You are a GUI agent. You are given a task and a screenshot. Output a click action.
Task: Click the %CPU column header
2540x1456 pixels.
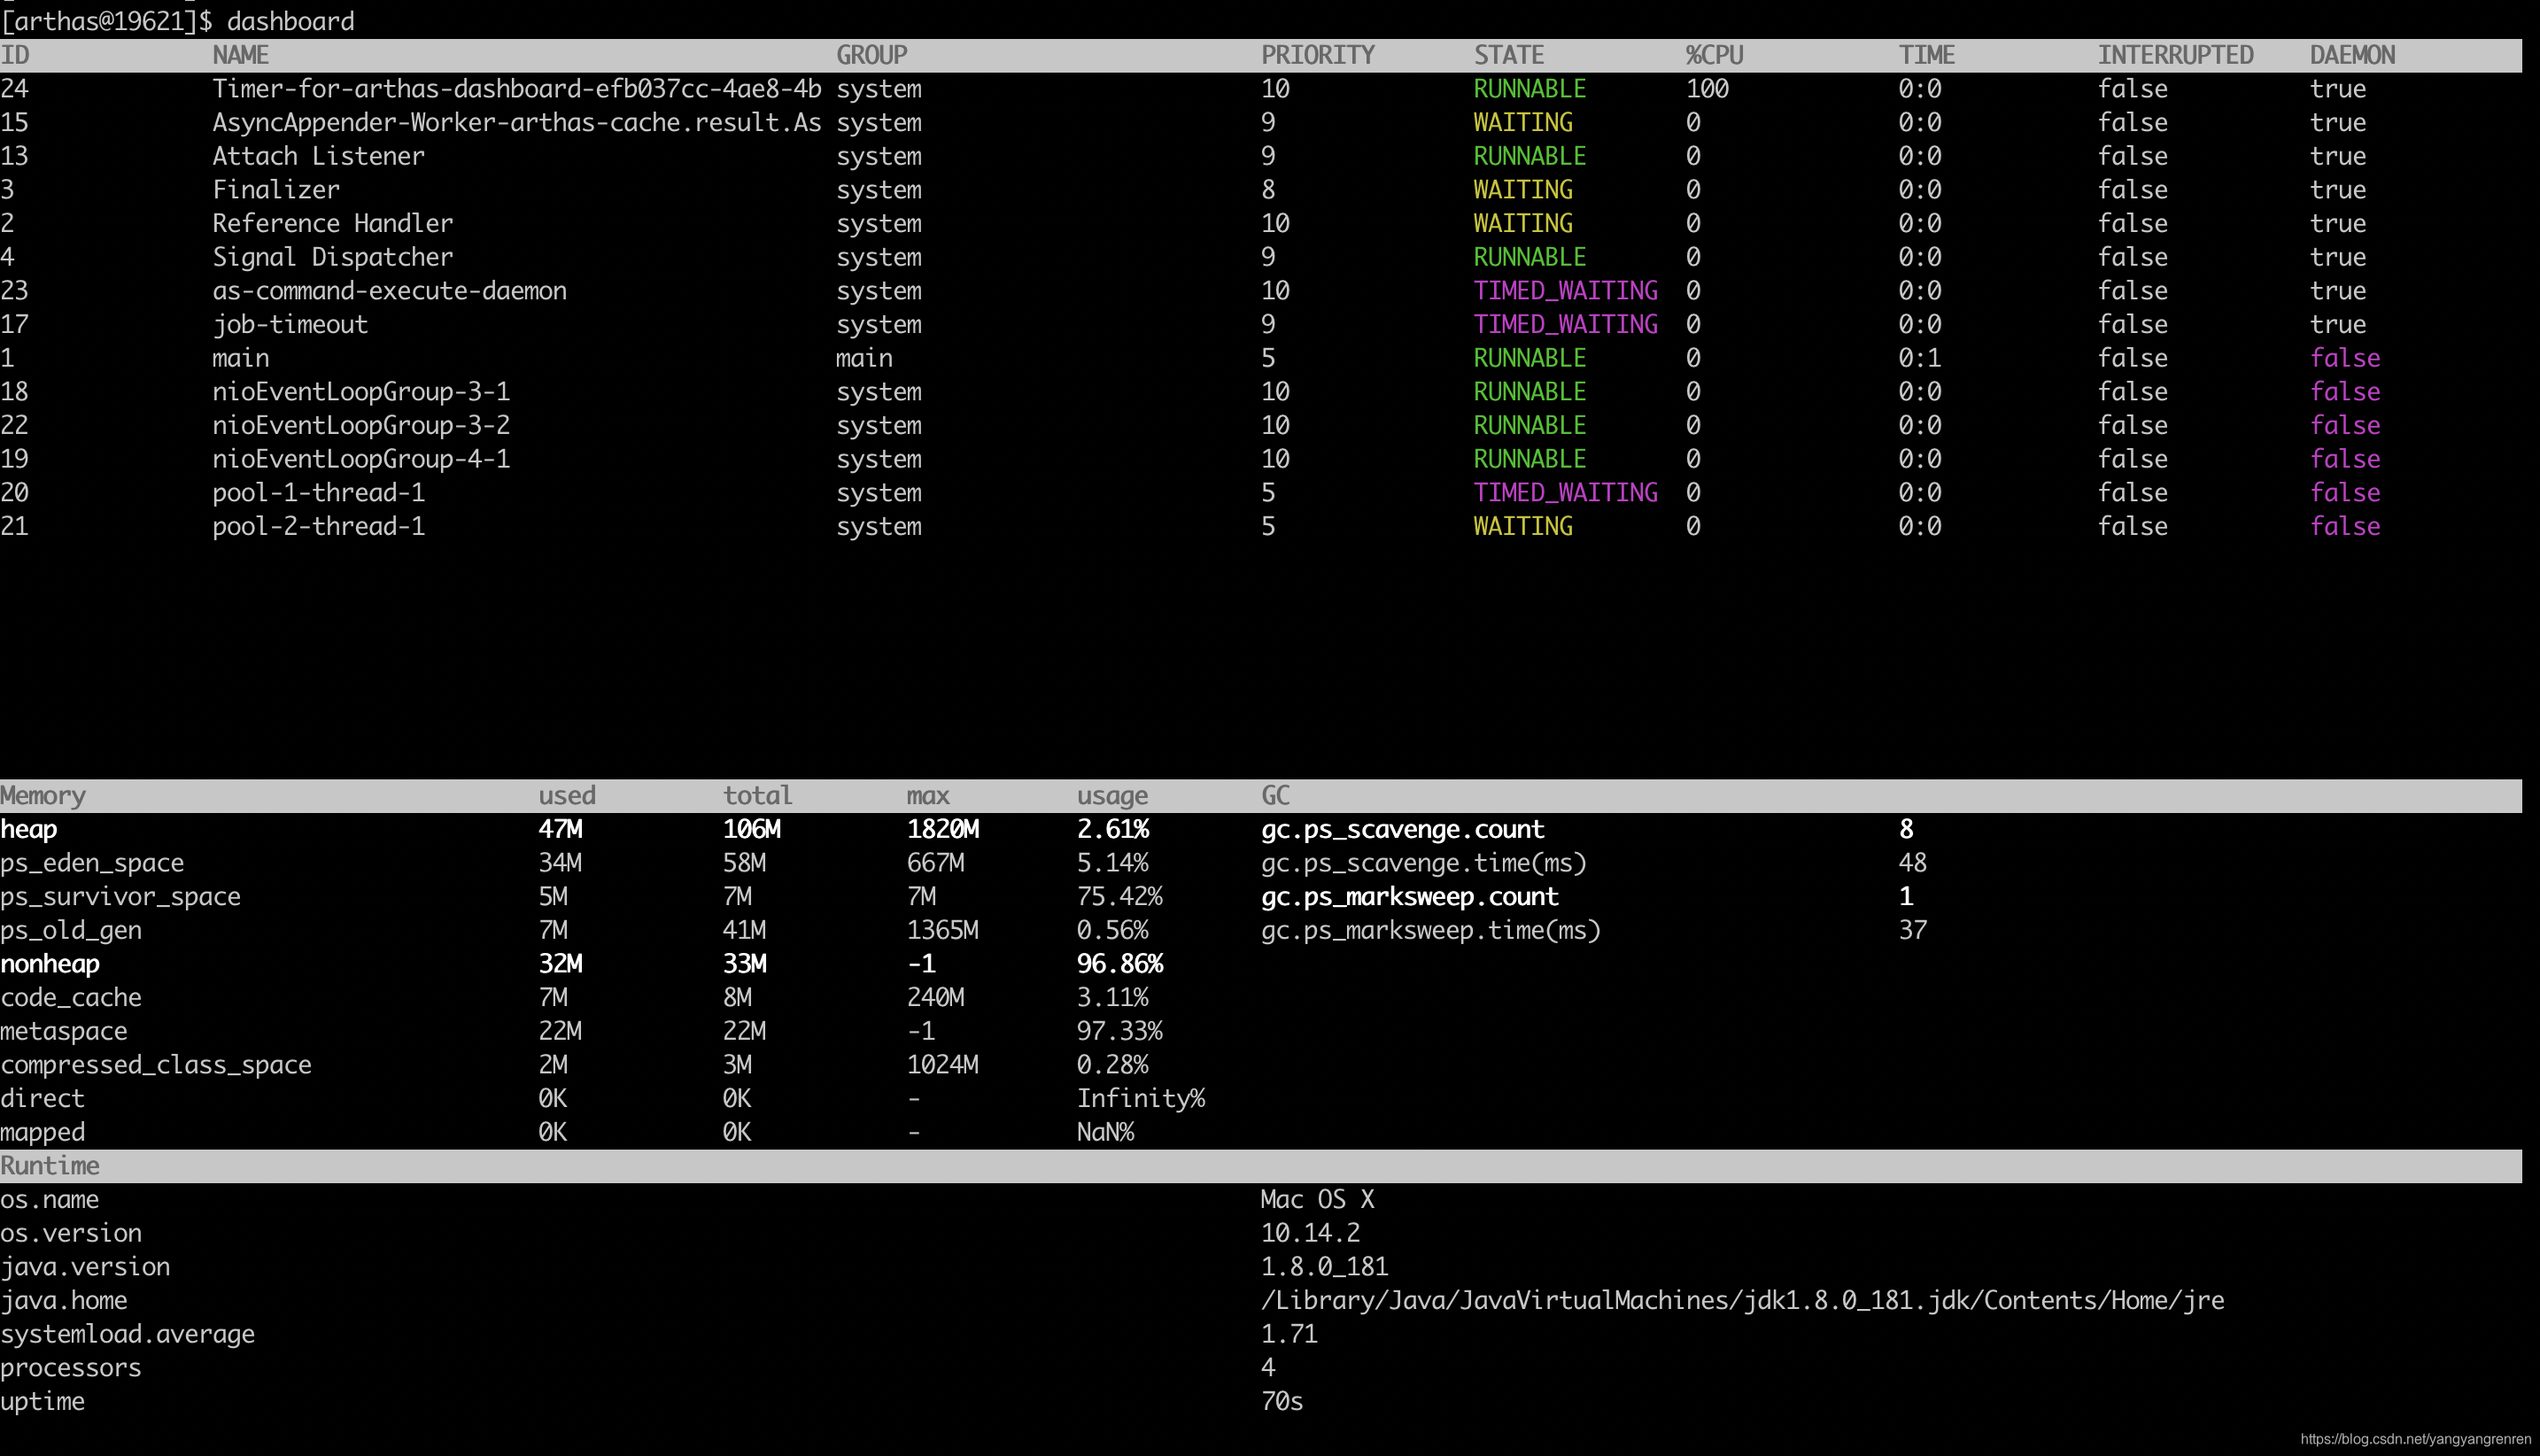(1714, 55)
